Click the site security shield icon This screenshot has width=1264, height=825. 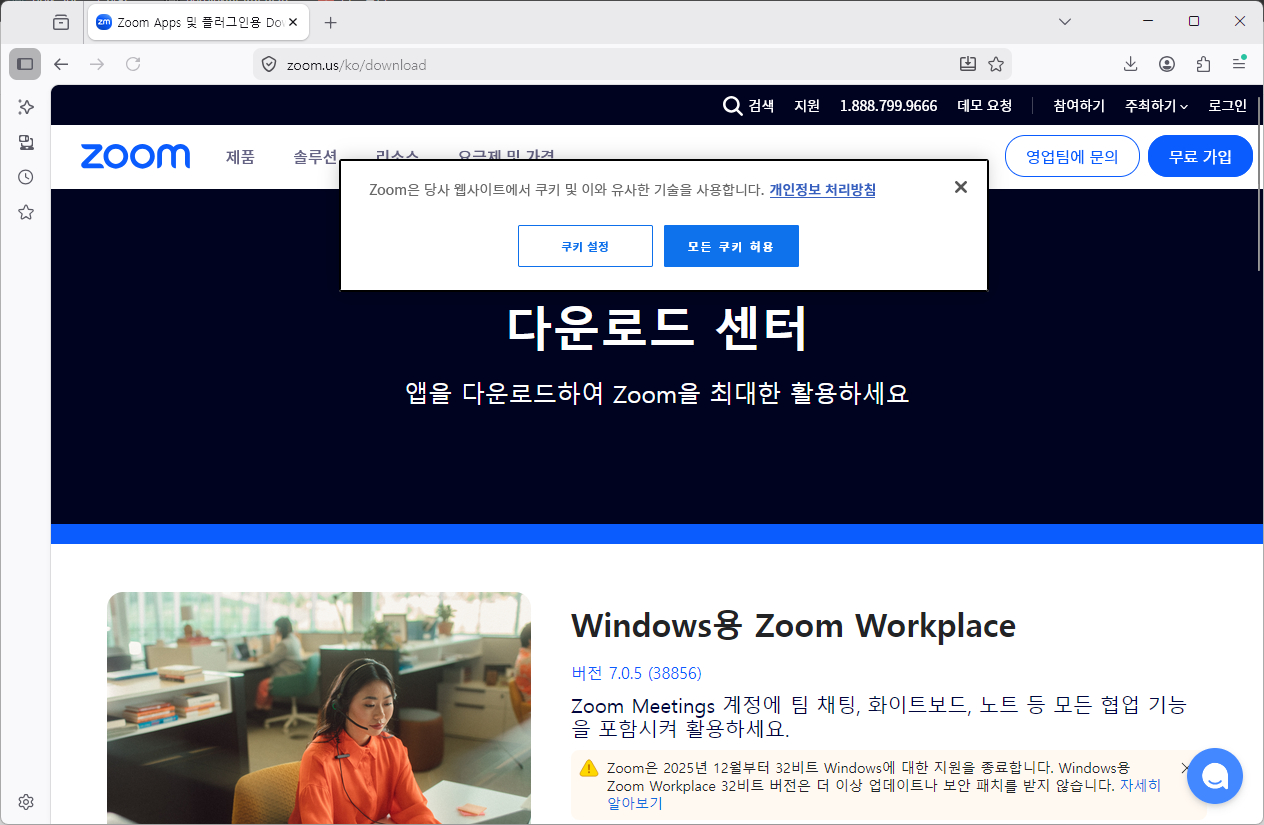coord(268,65)
